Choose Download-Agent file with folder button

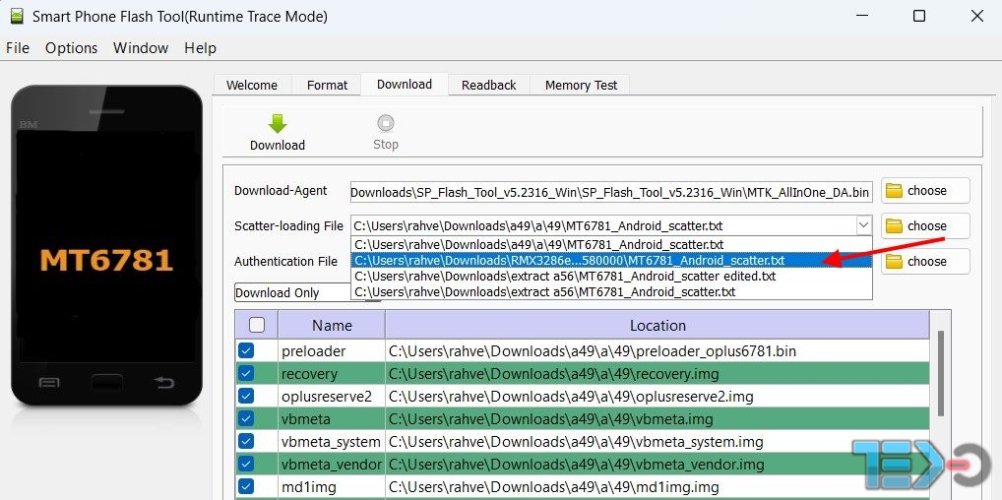(925, 191)
